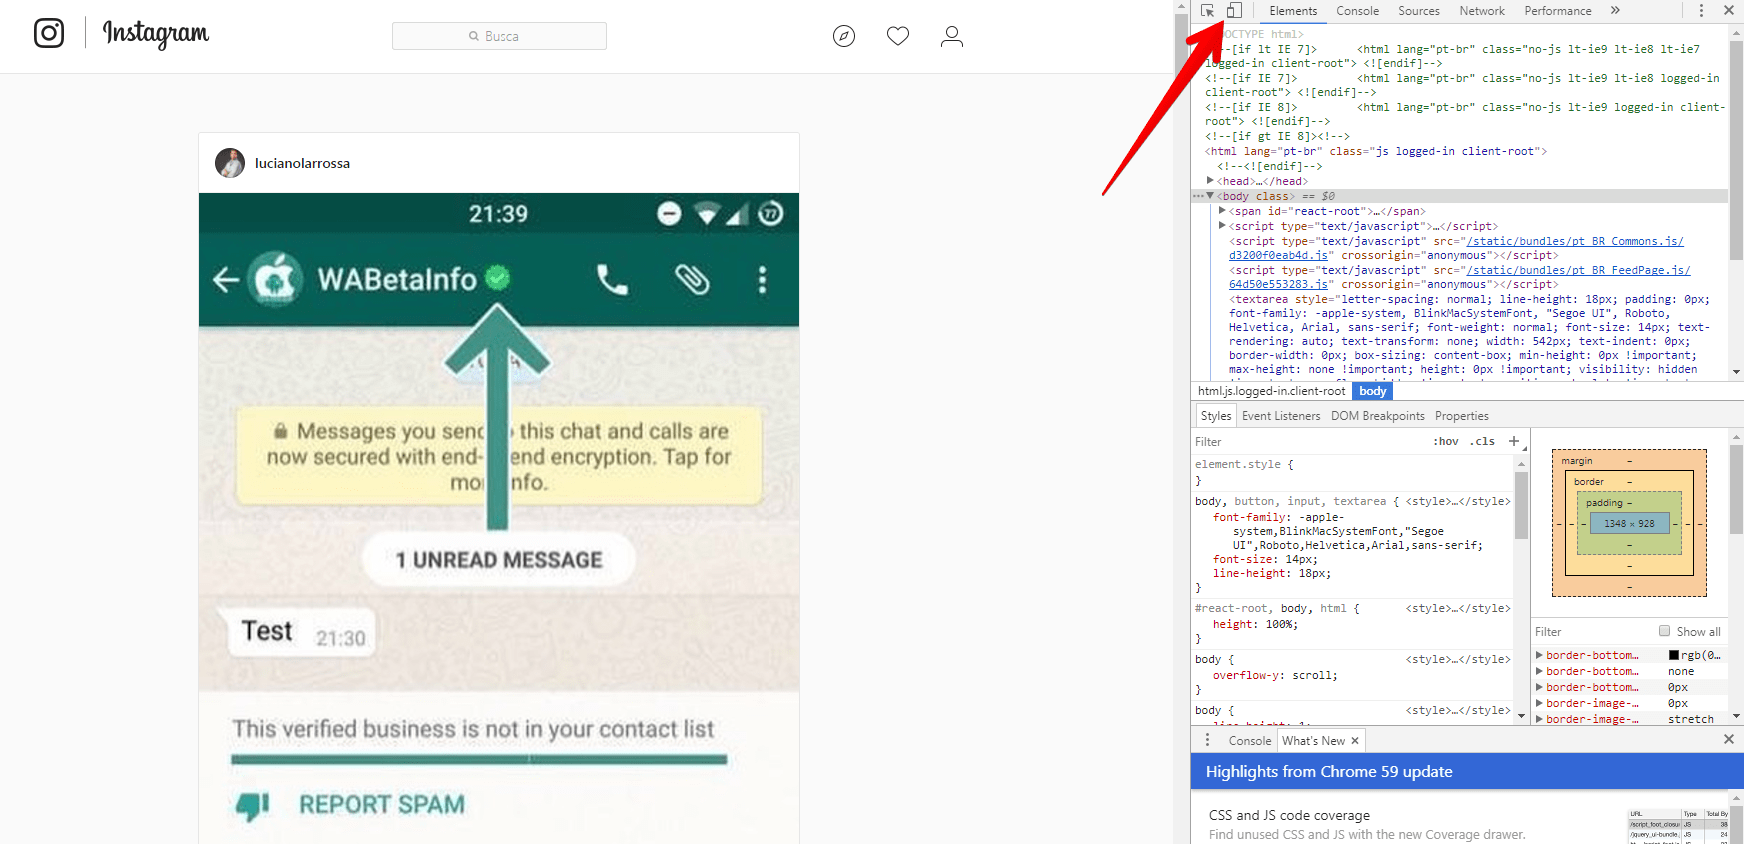The image size is (1744, 844).
Task: Switch to the Sources tab
Action: pos(1418,11)
